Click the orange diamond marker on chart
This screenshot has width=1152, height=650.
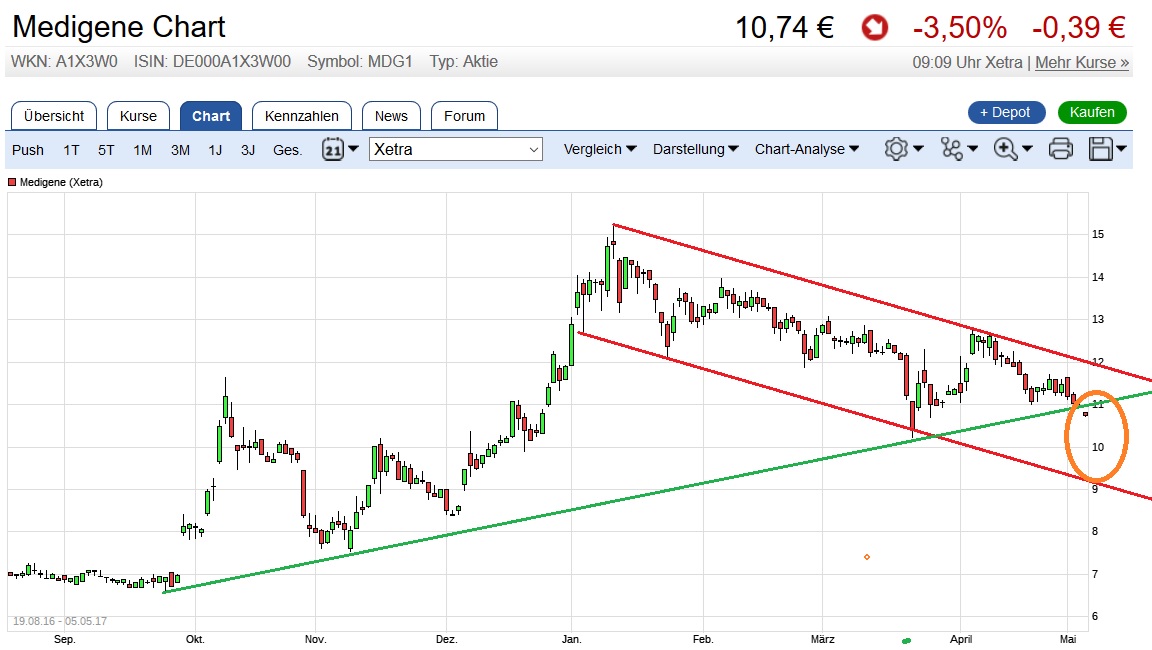click(x=867, y=557)
